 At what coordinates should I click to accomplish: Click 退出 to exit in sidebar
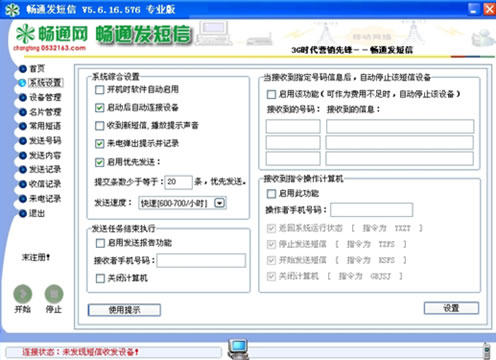[x=37, y=213]
